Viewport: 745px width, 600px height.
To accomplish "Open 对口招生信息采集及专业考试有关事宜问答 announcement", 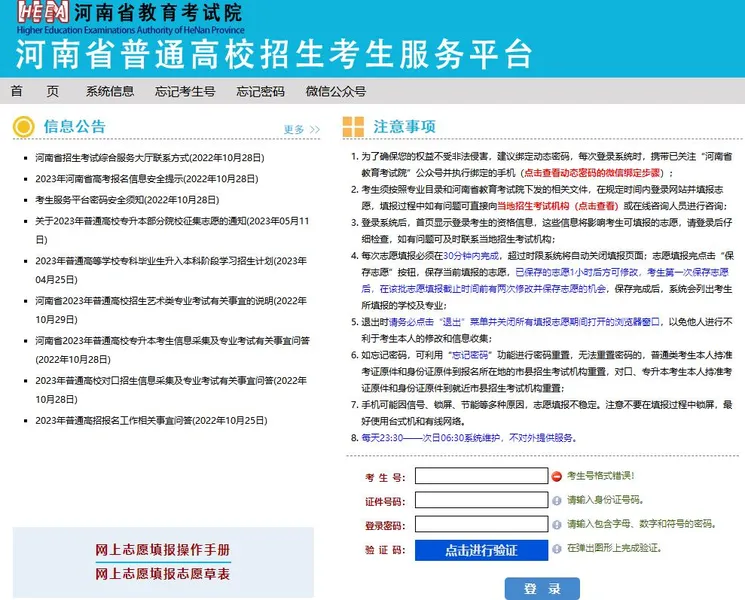I will tap(171, 390).
